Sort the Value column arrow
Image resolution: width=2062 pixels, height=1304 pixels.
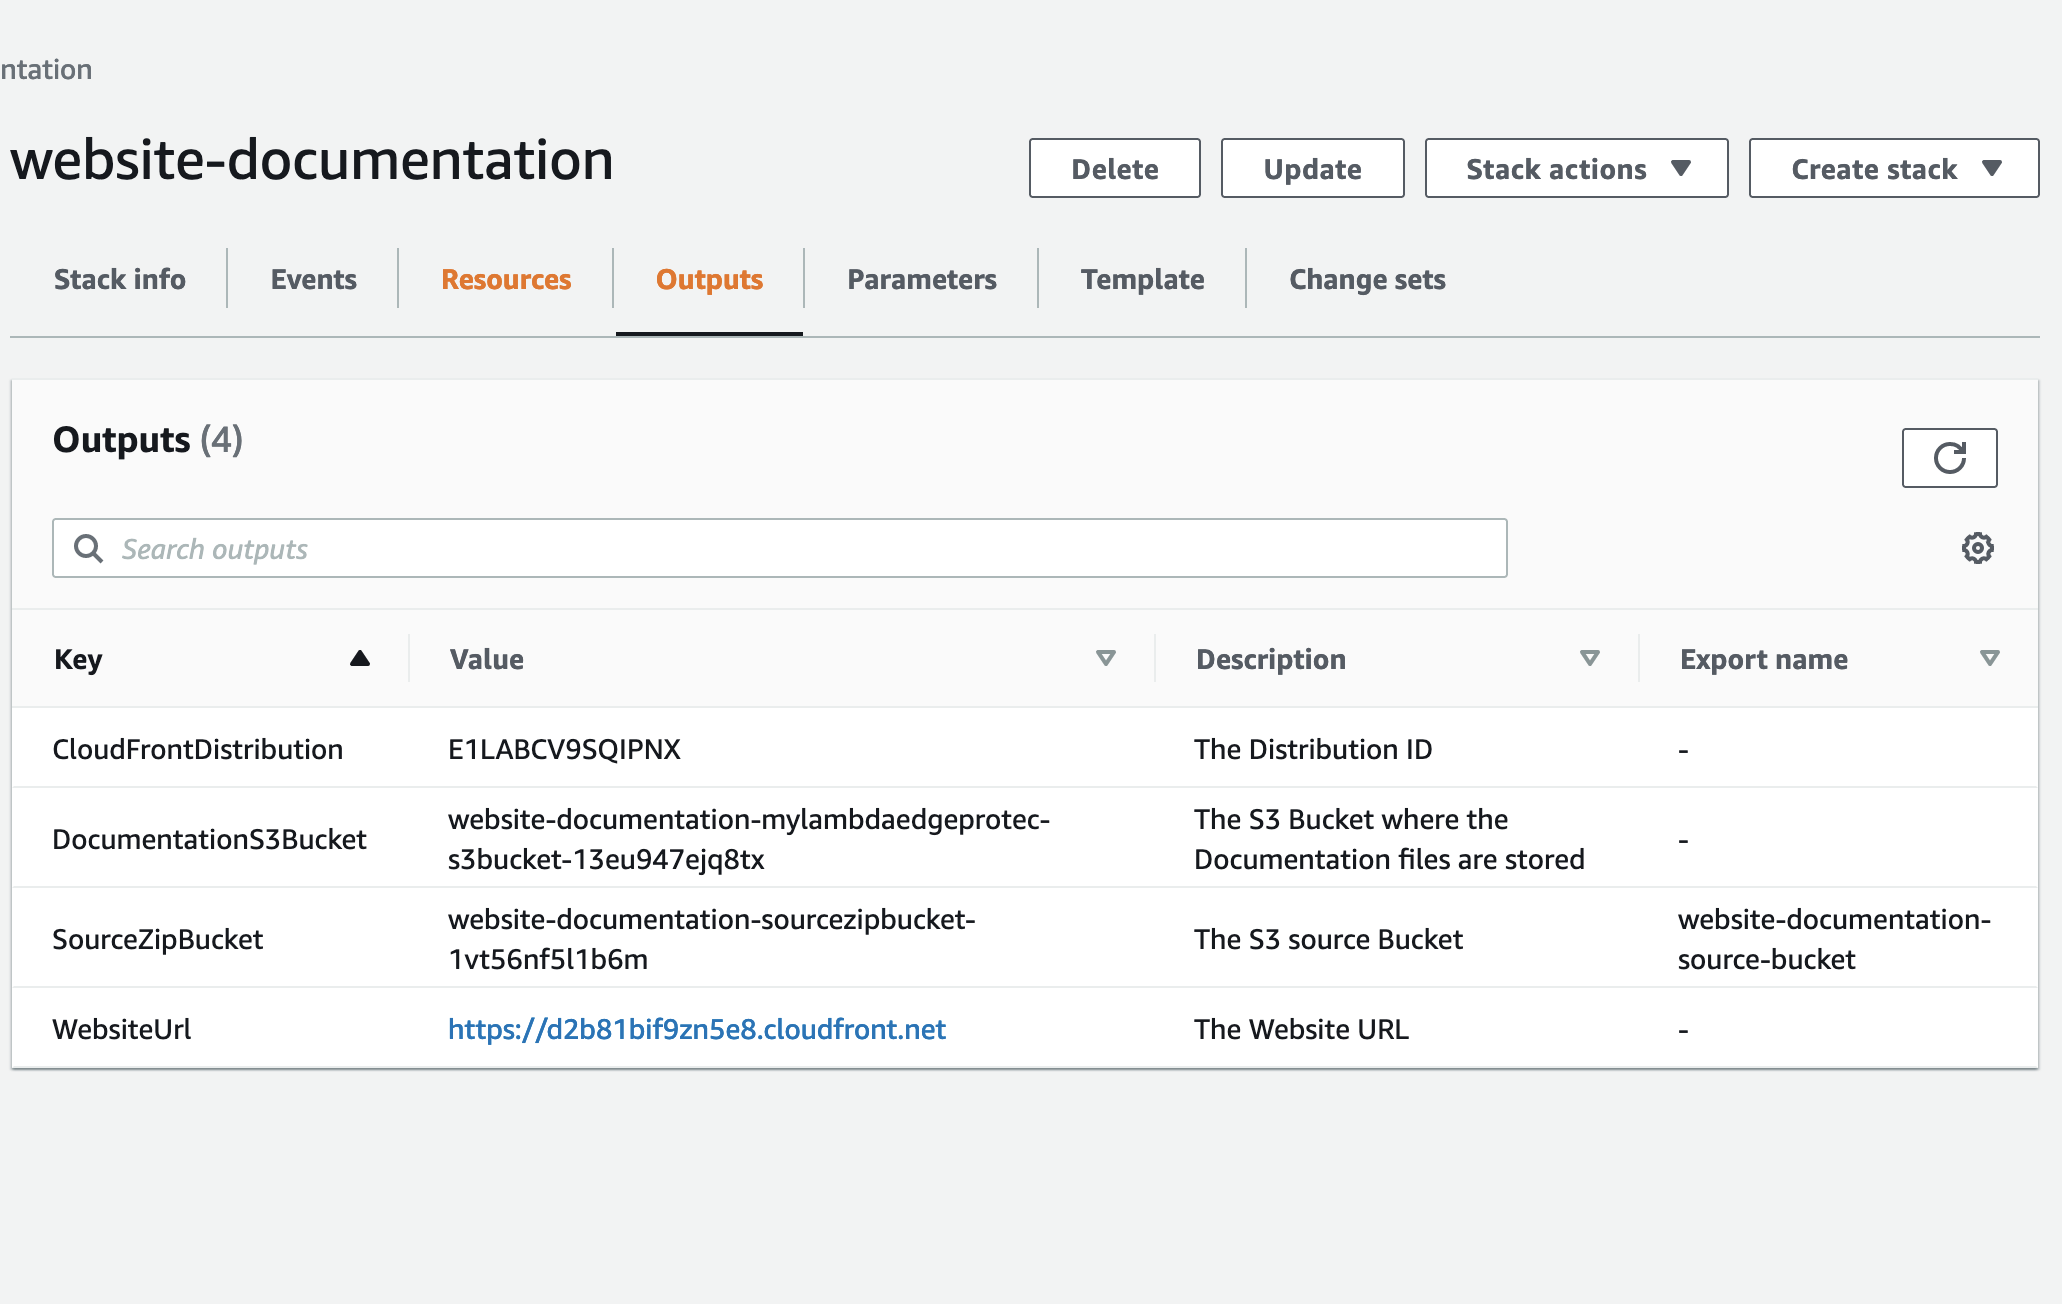[1105, 658]
